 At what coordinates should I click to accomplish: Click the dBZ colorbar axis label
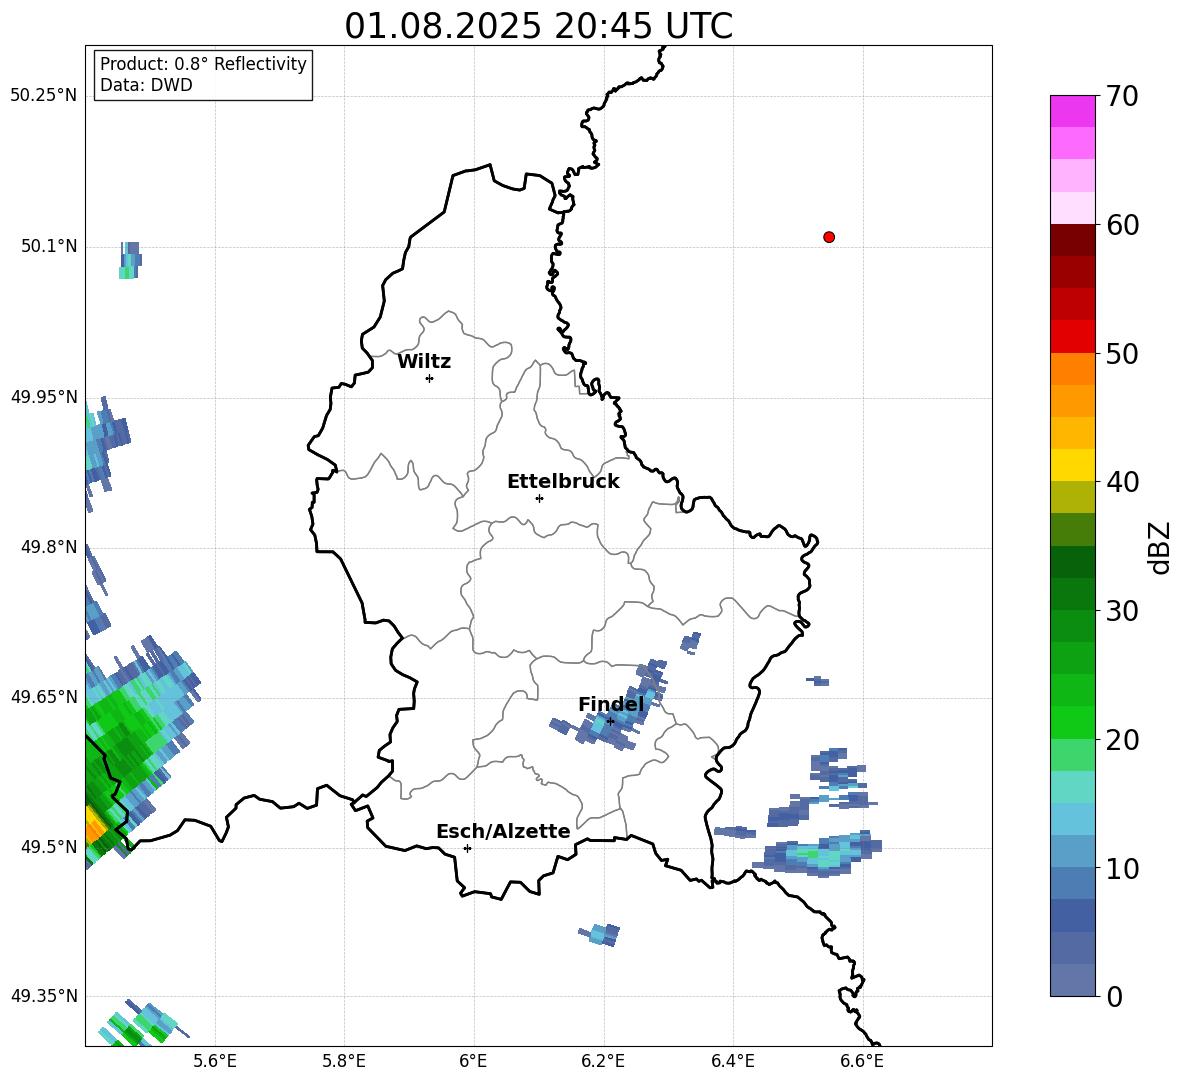[1161, 548]
